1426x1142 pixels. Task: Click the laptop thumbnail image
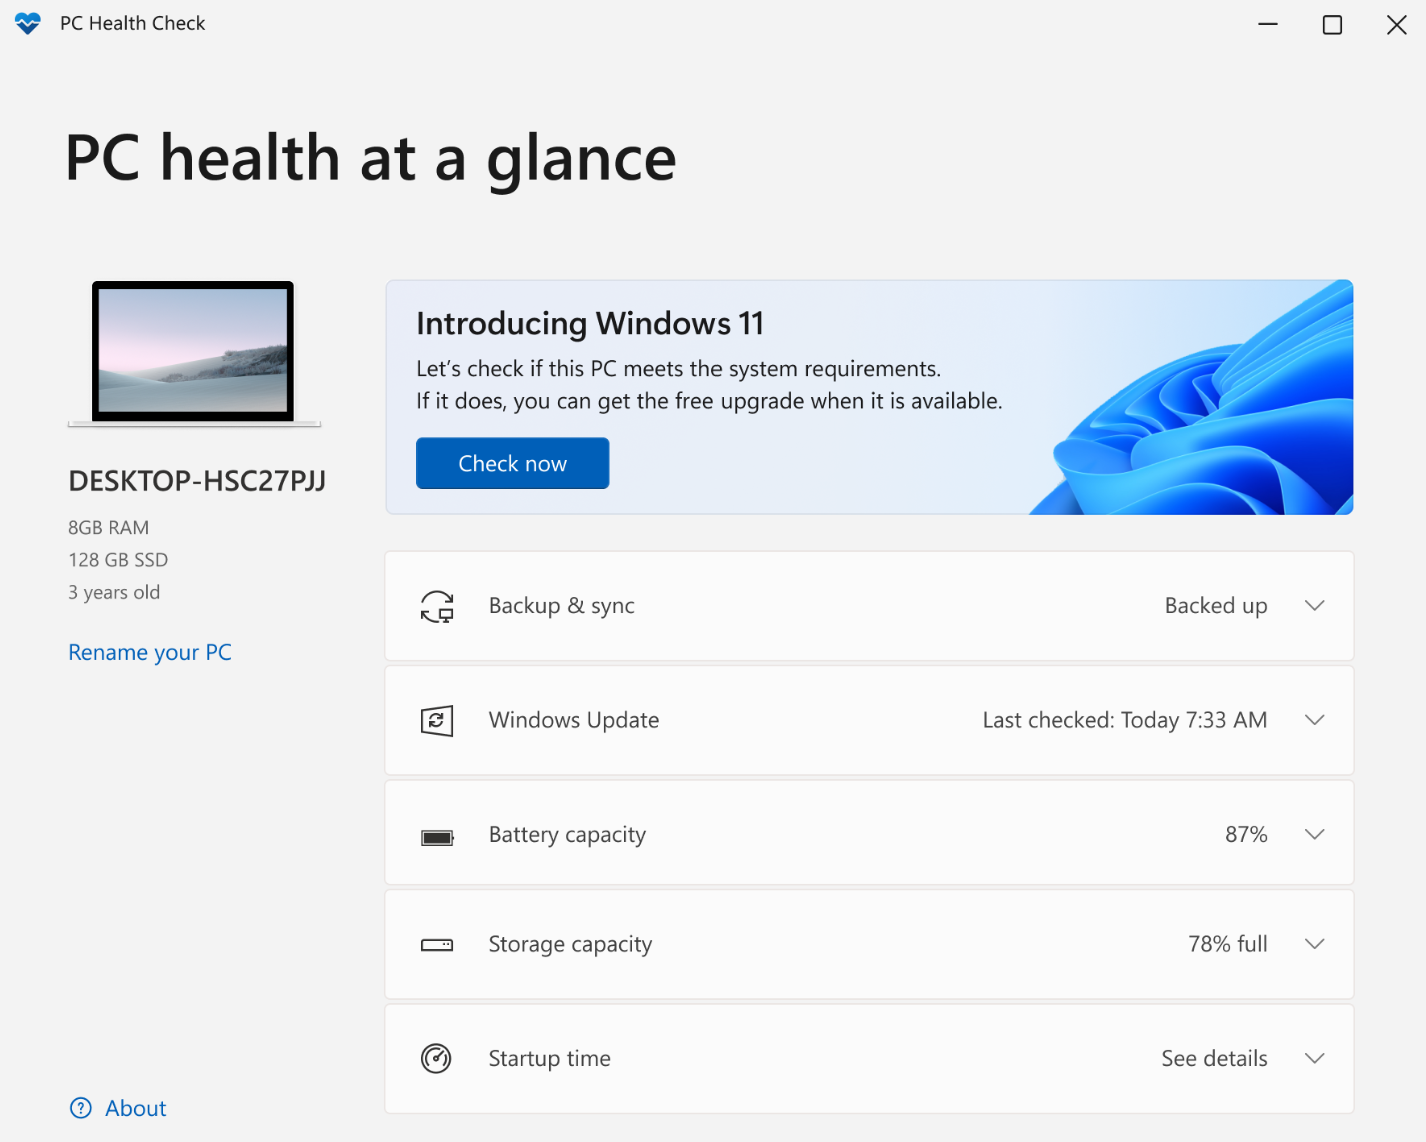pyautogui.click(x=193, y=352)
